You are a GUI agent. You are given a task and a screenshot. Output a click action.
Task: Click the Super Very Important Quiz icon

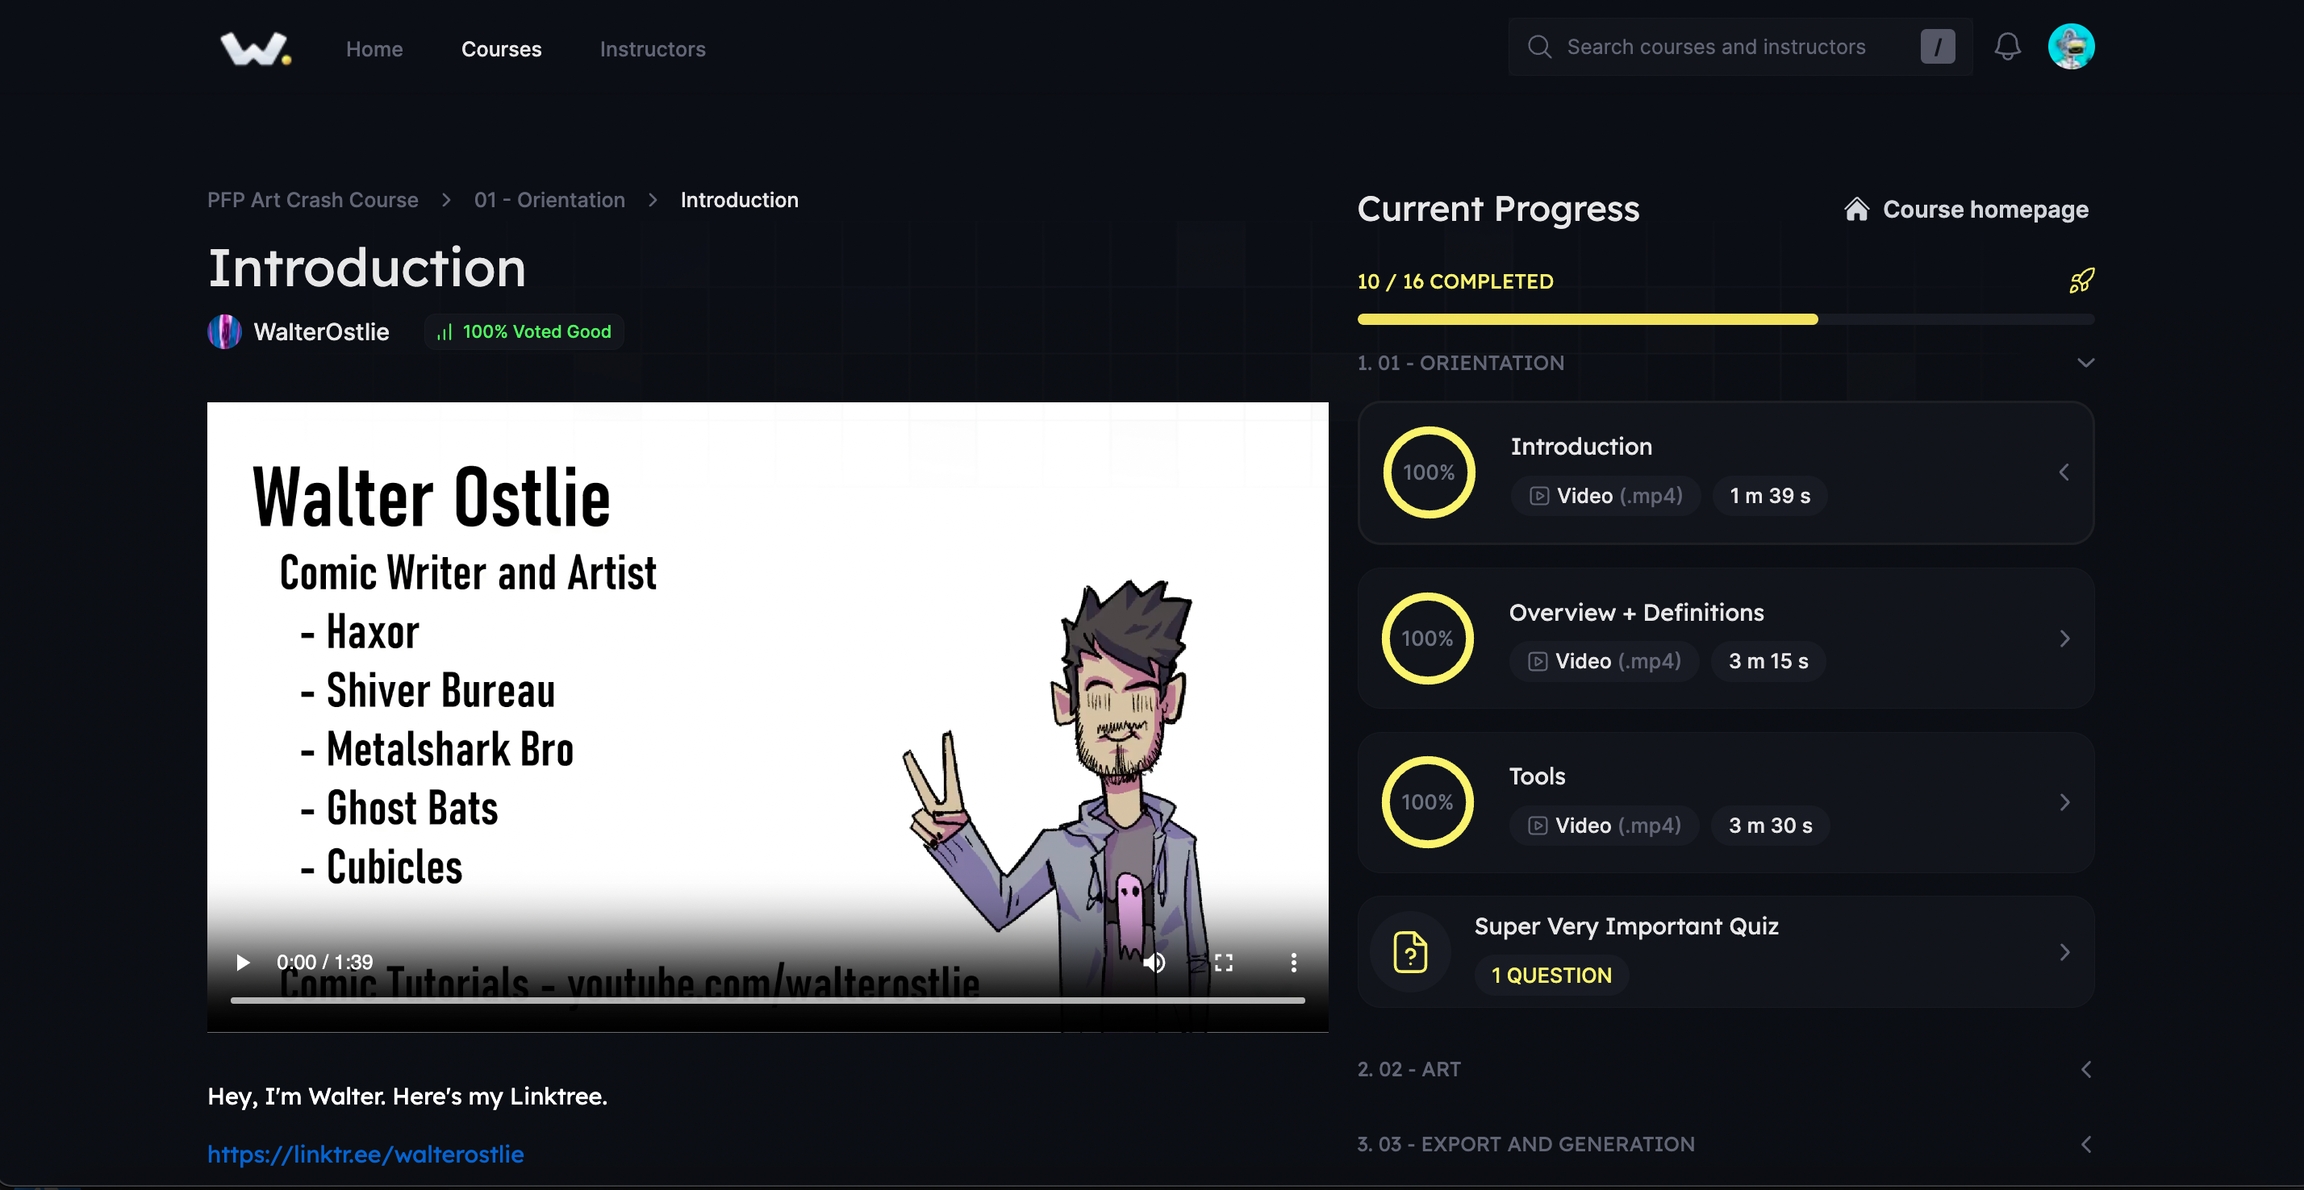[x=1410, y=951]
